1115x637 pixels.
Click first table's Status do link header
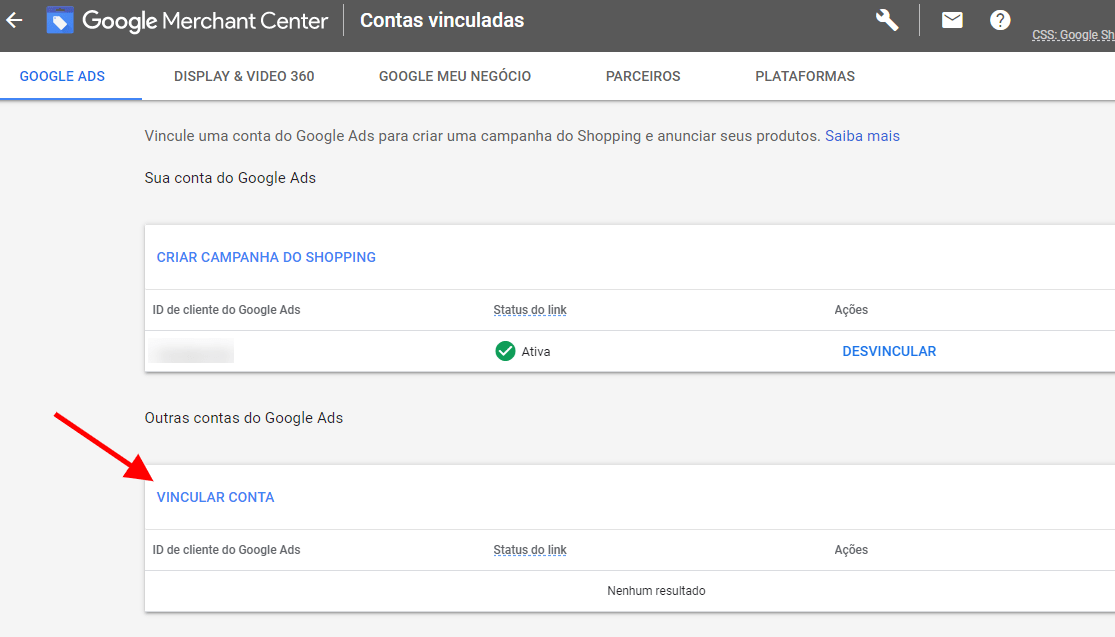(x=530, y=310)
